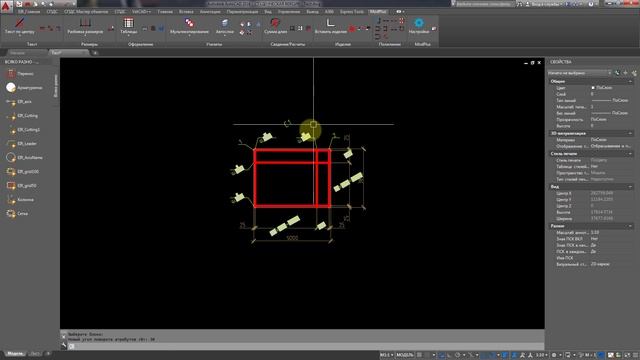This screenshot has height=360, width=640.
Task: Toggle grid display in status bar
Action: pyautogui.click(x=419, y=355)
